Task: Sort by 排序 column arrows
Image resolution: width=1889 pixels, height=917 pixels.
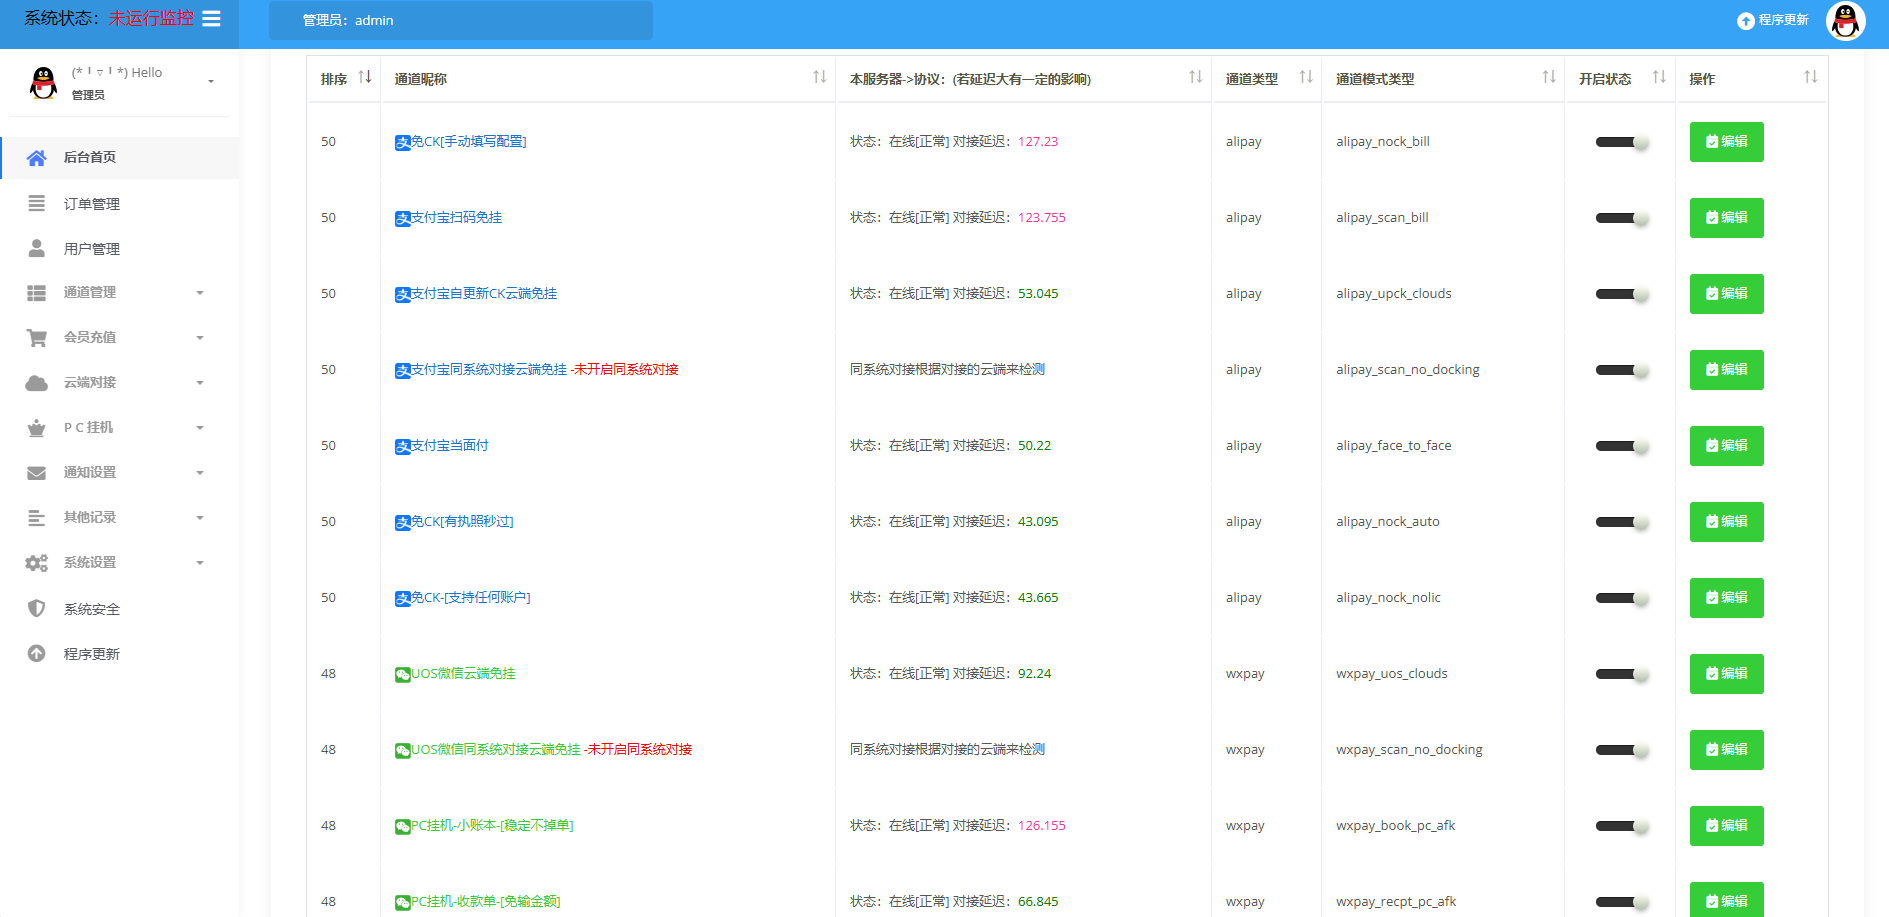Action: coord(365,77)
